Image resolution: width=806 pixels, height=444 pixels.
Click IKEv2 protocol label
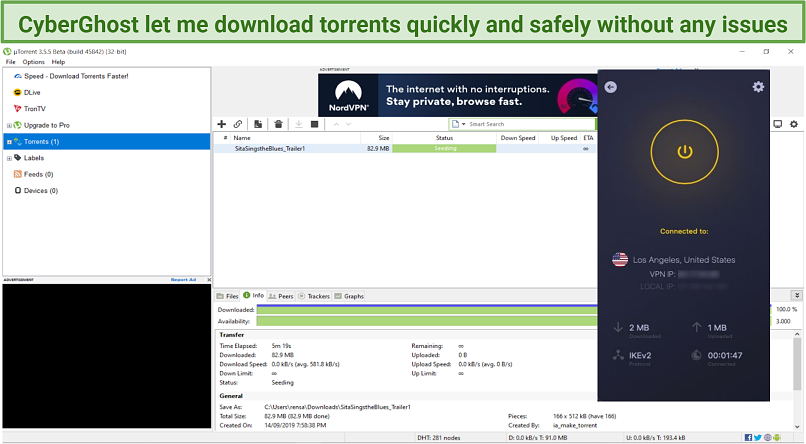click(640, 355)
